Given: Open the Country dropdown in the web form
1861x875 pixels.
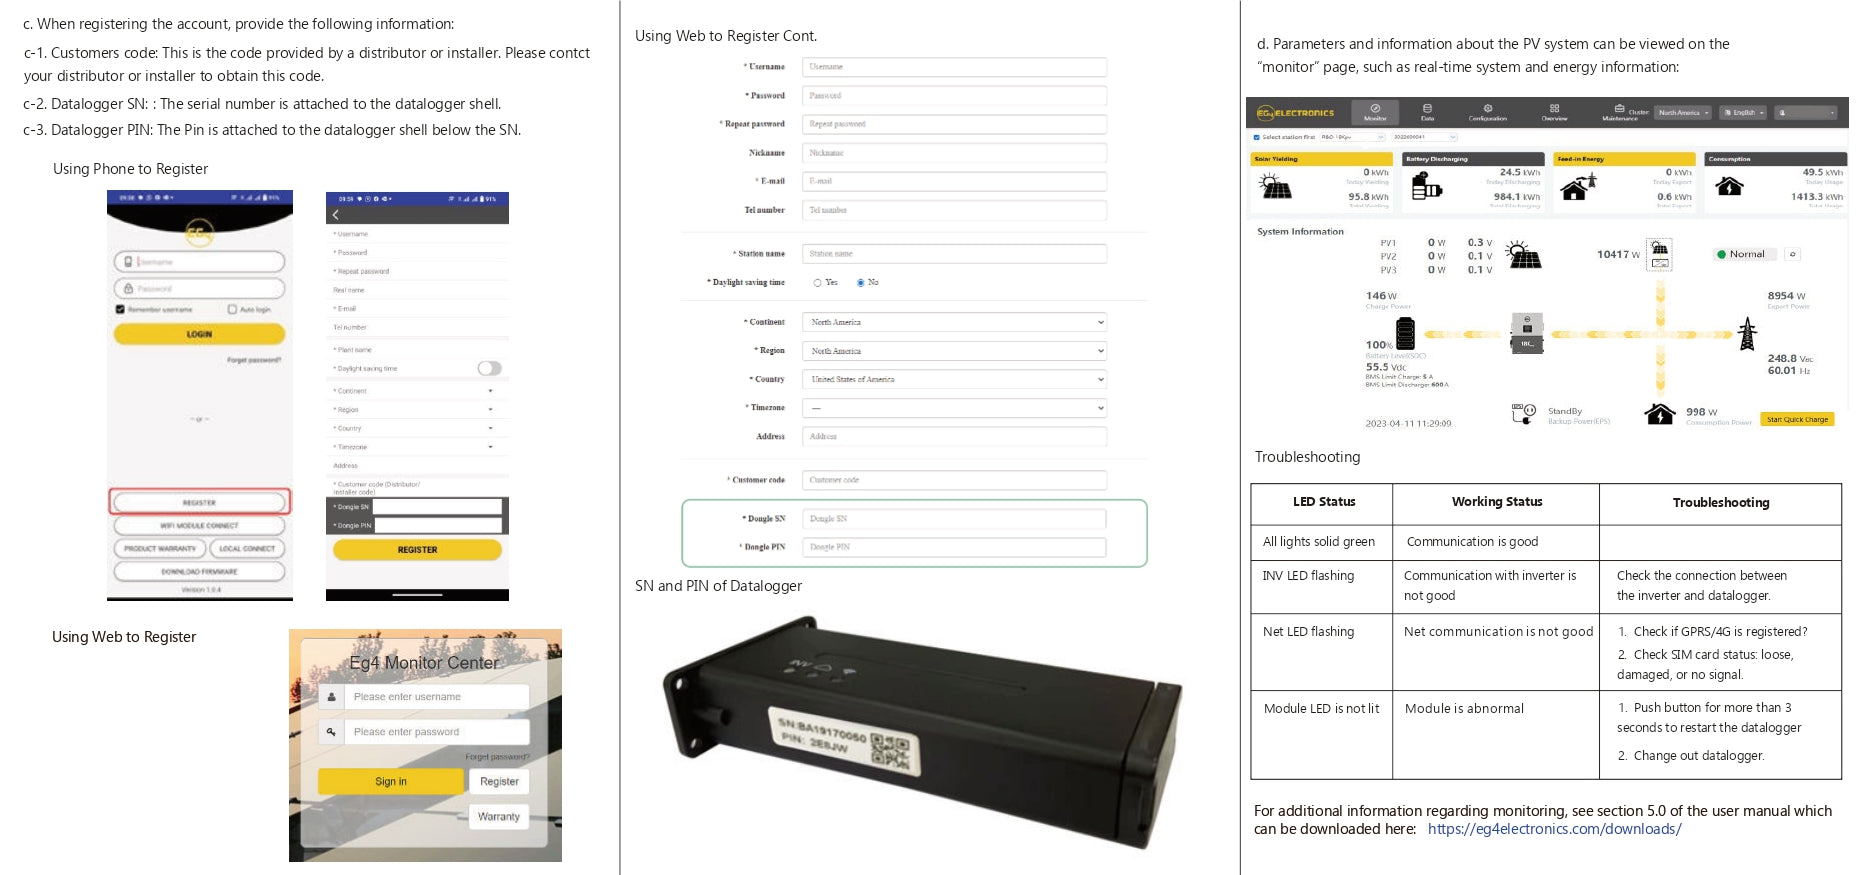Looking at the screenshot, I should pos(954,380).
